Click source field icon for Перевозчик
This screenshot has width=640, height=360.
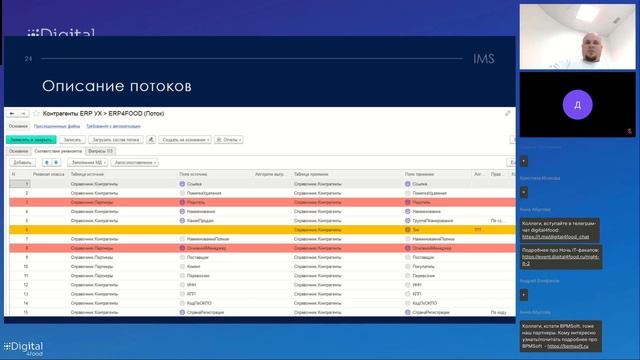pyautogui.click(x=182, y=276)
